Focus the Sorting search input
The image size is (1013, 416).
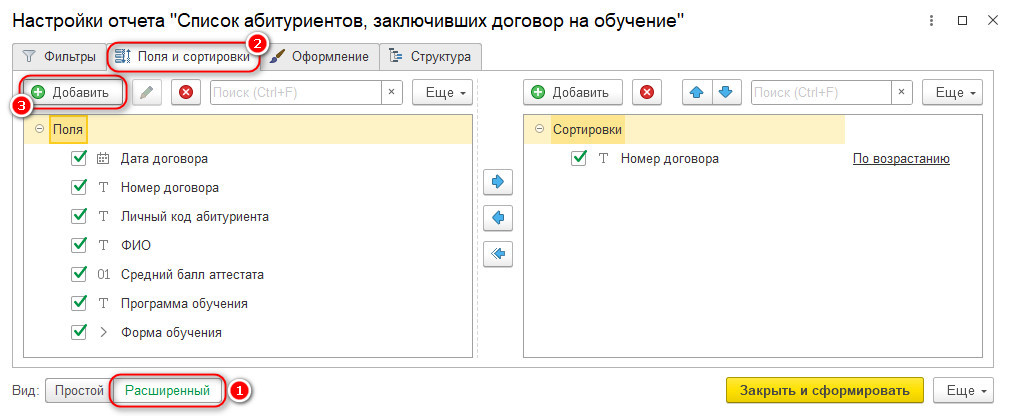[822, 92]
